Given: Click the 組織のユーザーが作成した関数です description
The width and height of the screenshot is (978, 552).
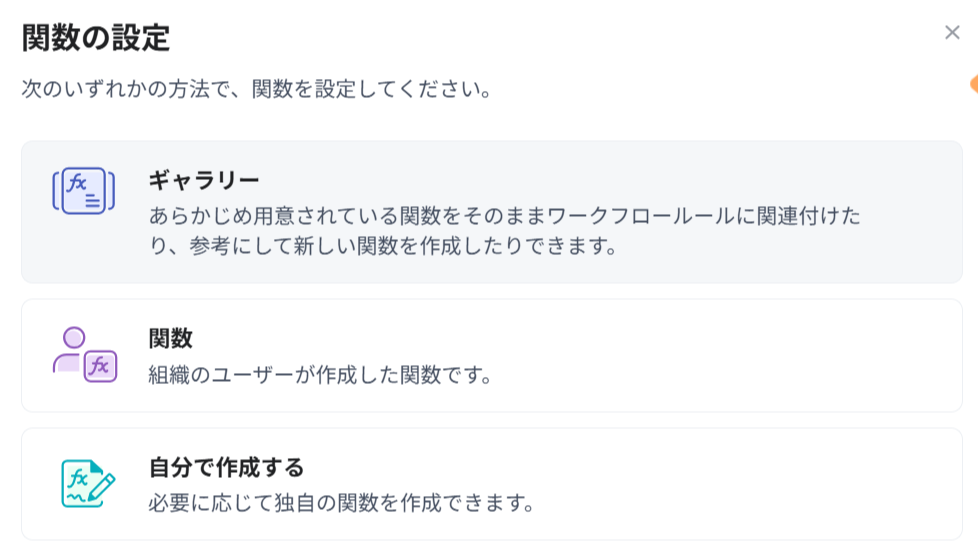Looking at the screenshot, I should pyautogui.click(x=321, y=376).
